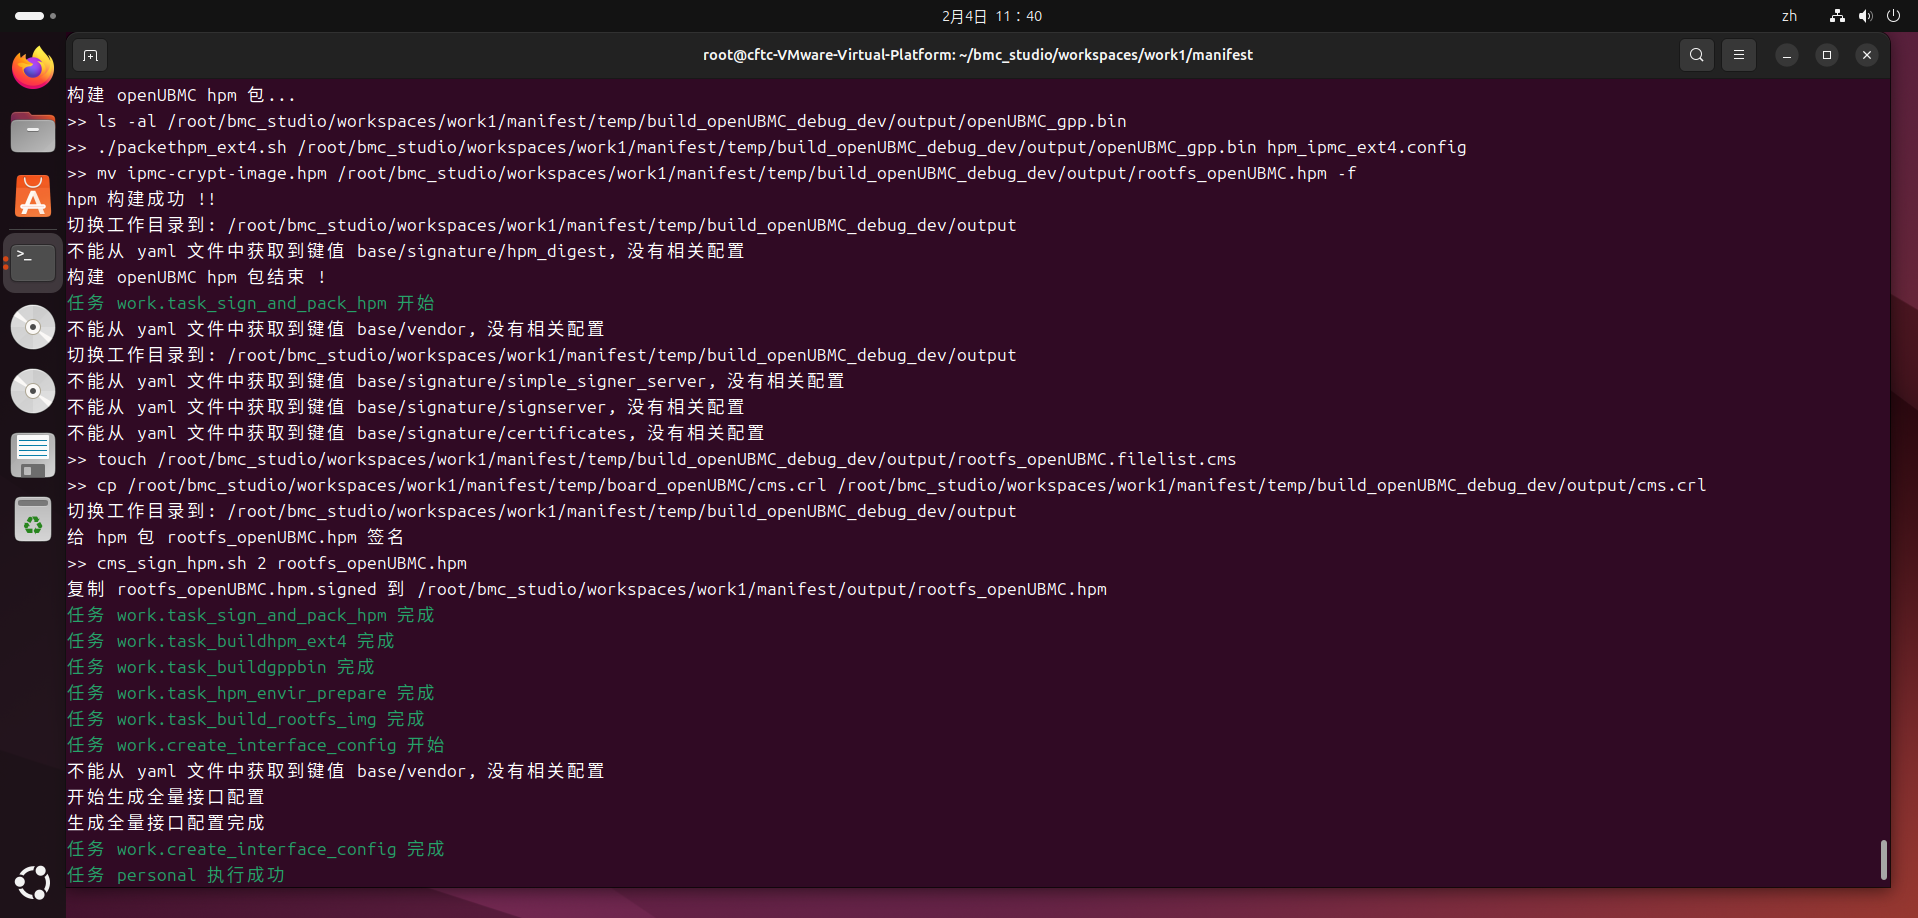Open the power system menu
The image size is (1918, 918).
(1893, 16)
